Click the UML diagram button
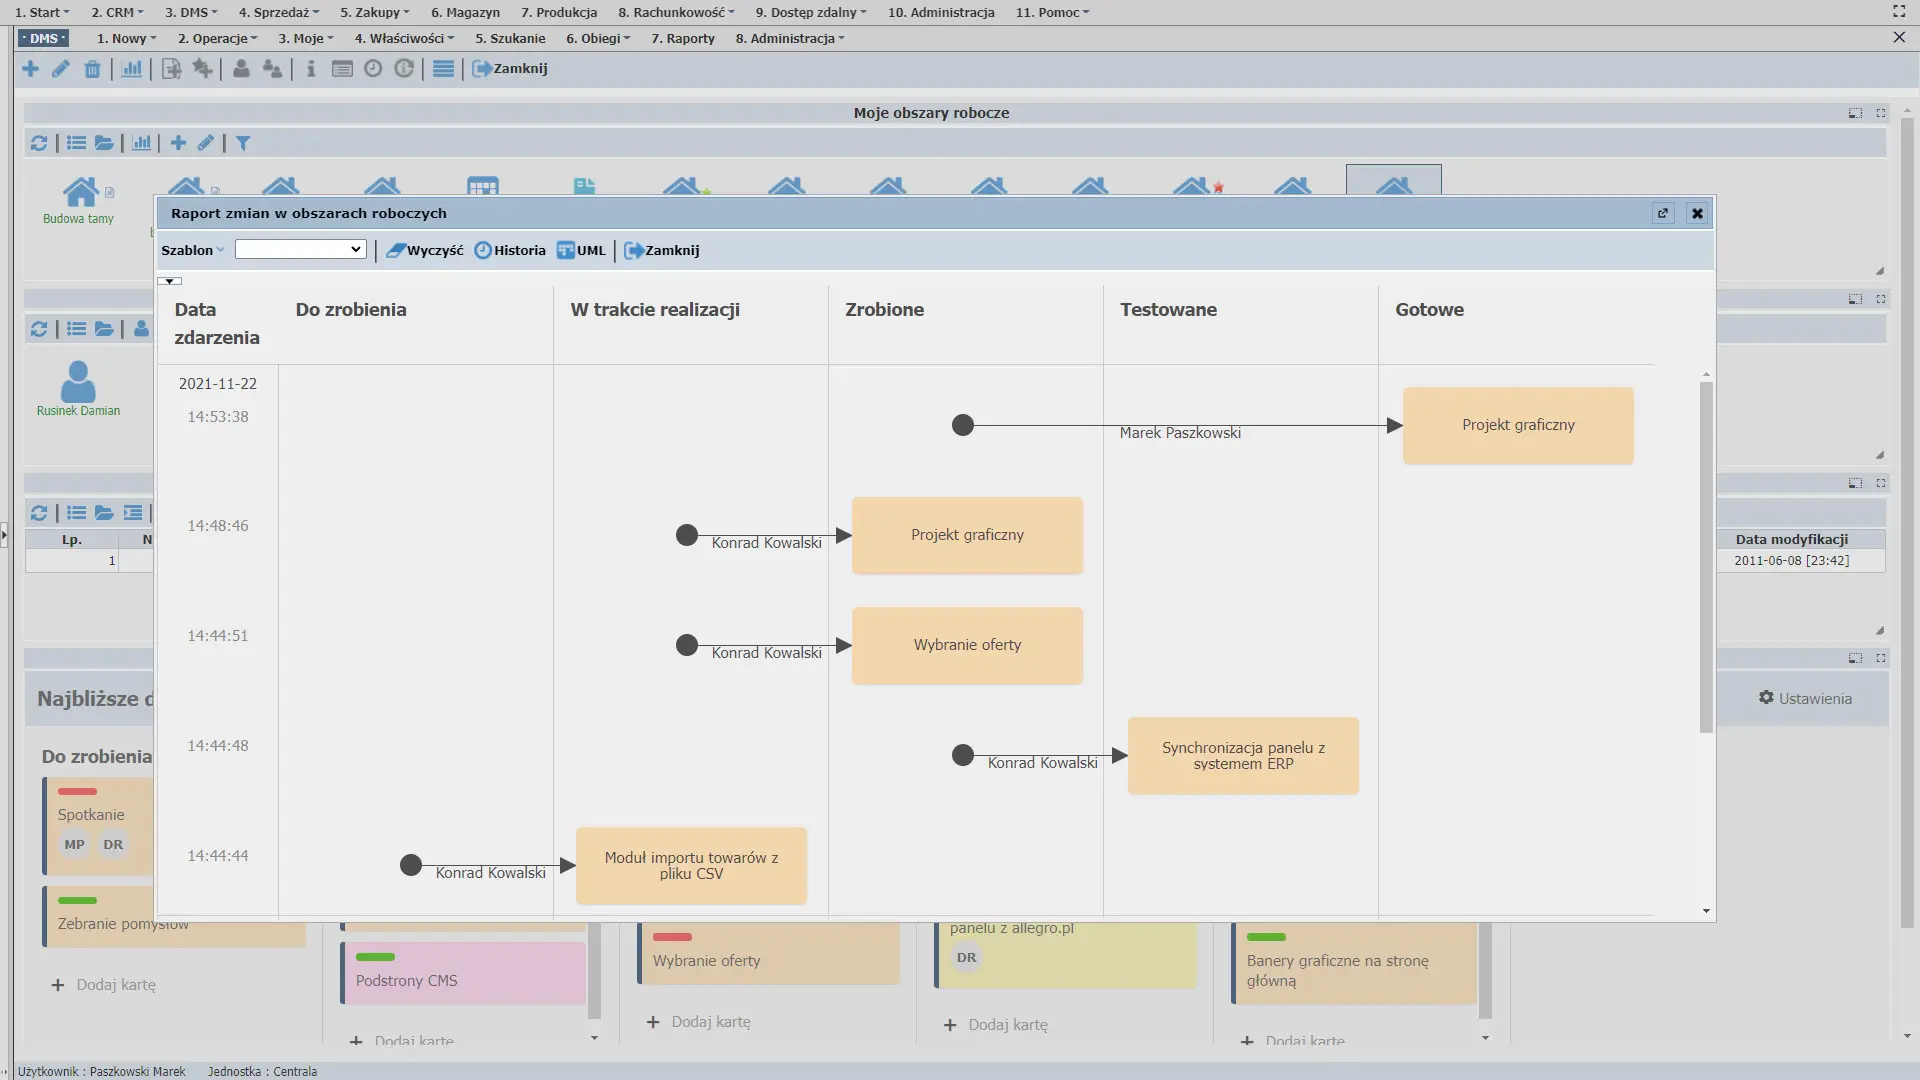The image size is (1920, 1080). click(x=581, y=251)
